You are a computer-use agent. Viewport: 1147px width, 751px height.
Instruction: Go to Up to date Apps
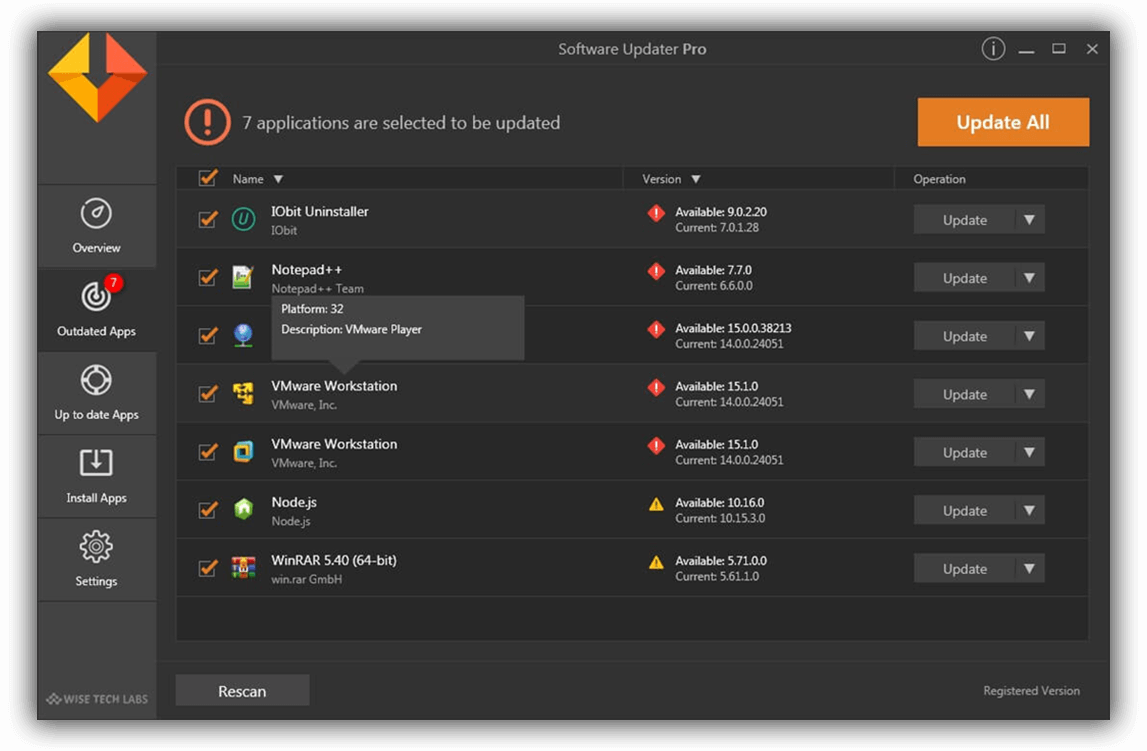97,393
